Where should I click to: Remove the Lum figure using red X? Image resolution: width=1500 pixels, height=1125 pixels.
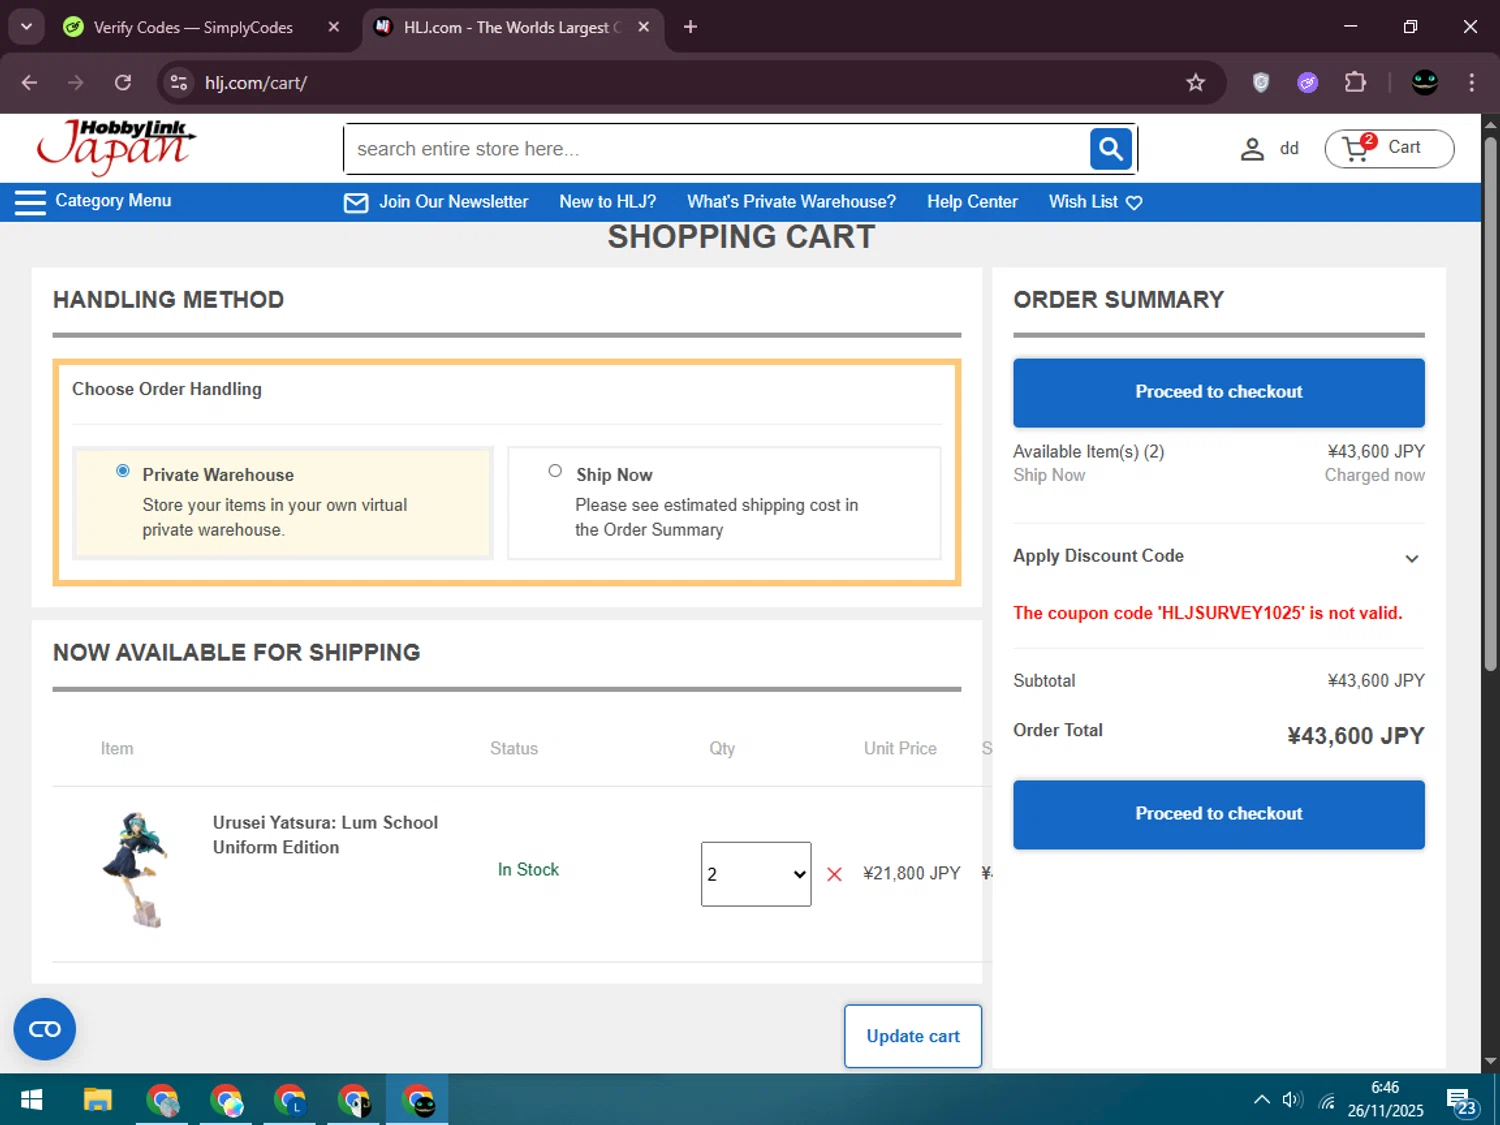point(834,874)
